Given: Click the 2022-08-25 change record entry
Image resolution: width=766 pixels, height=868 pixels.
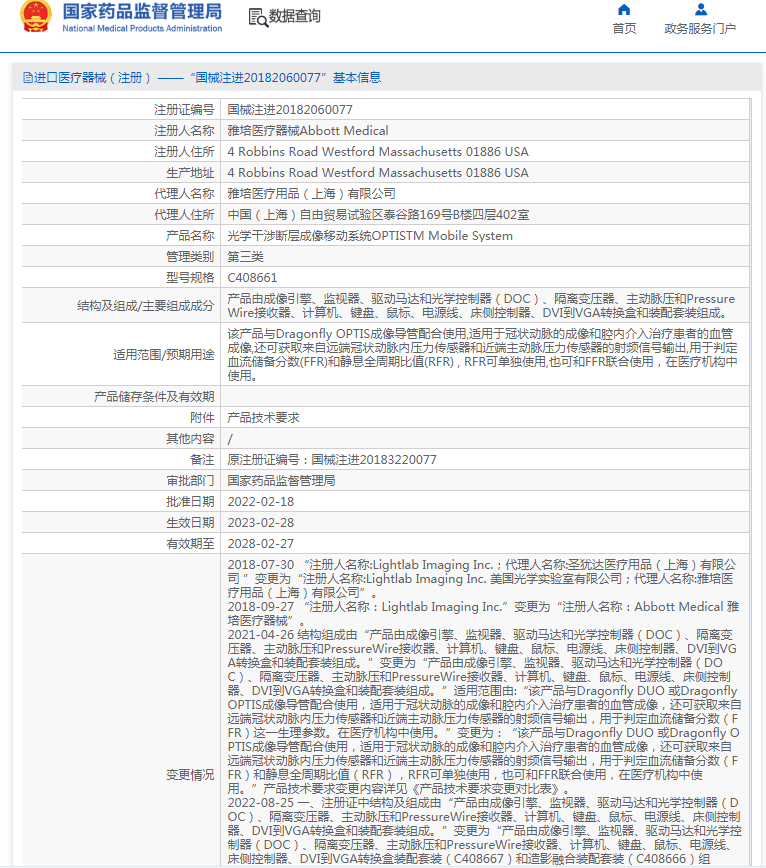Looking at the screenshot, I should [x=484, y=831].
